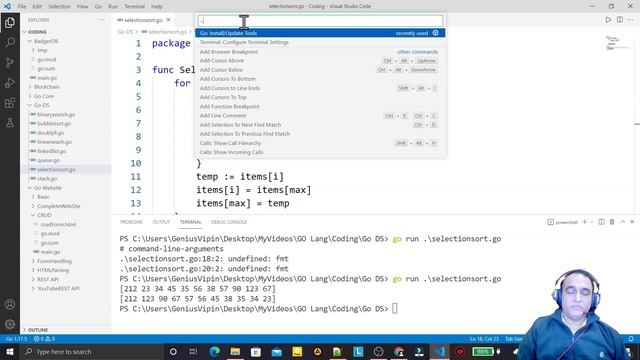Select Add Cursor Above command
640x360 pixels.
(320, 60)
